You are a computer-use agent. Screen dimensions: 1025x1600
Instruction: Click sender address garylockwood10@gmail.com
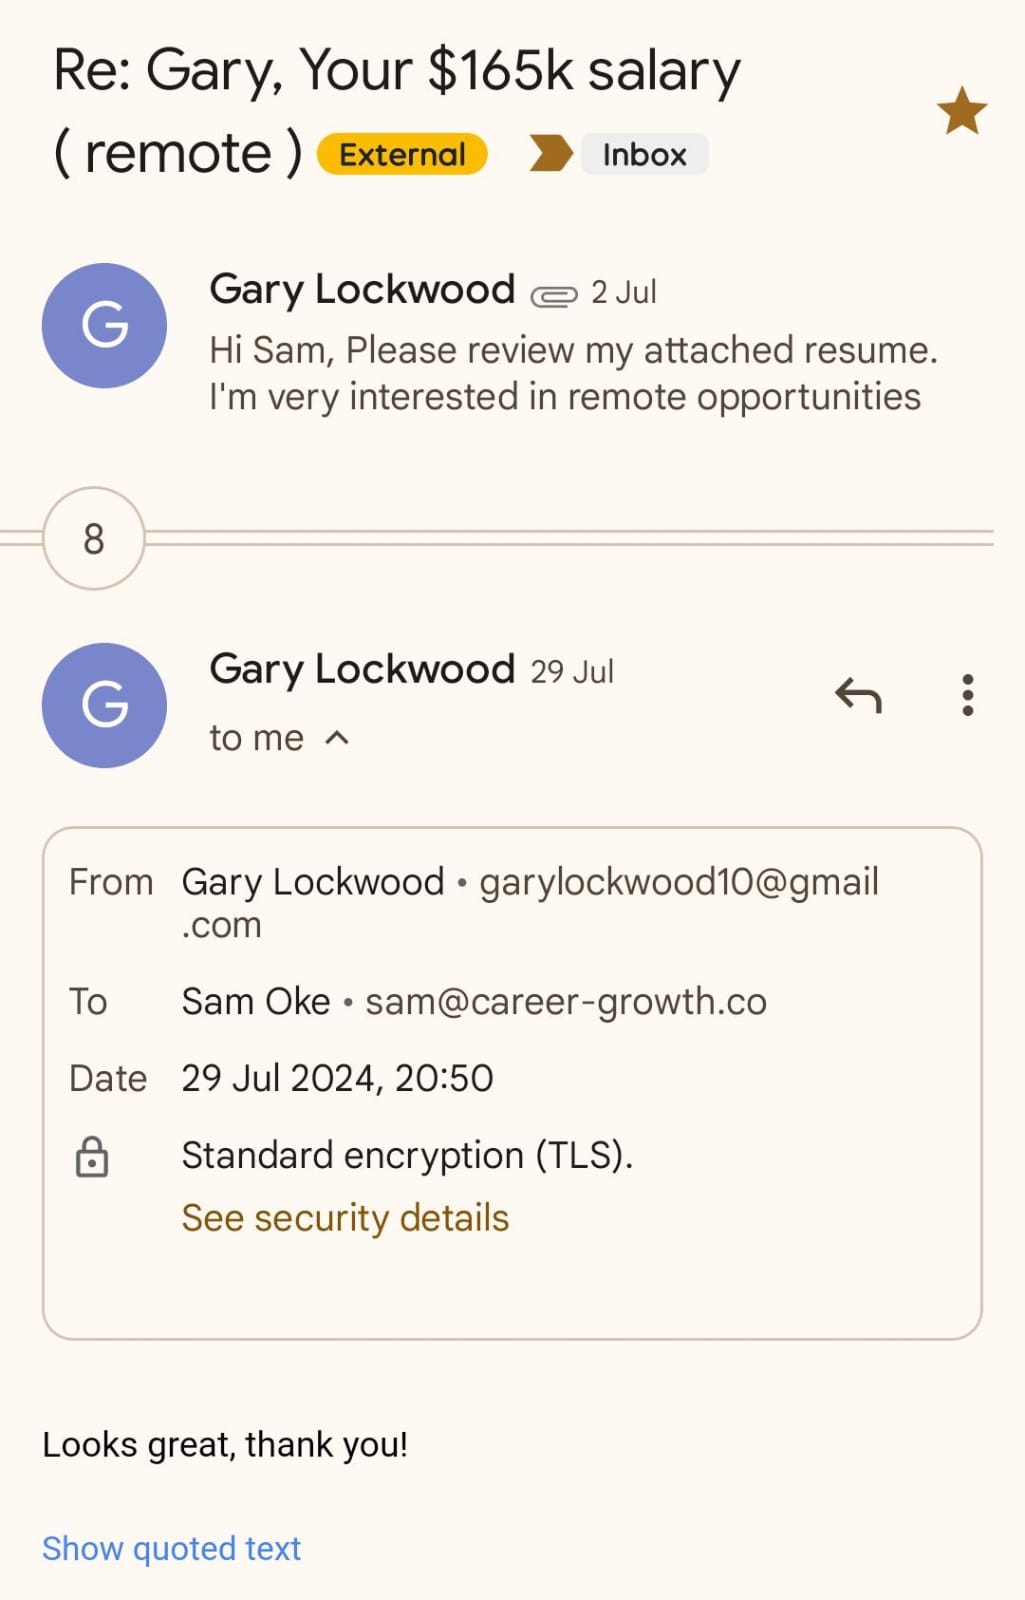[678, 883]
